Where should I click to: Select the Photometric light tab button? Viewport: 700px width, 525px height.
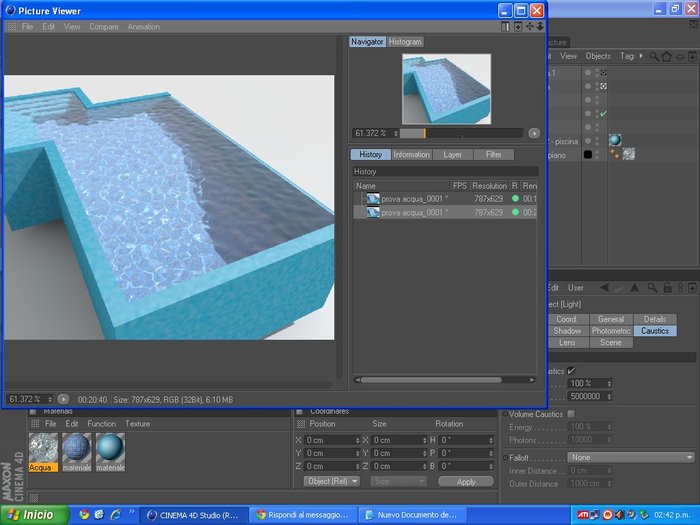[x=611, y=331]
